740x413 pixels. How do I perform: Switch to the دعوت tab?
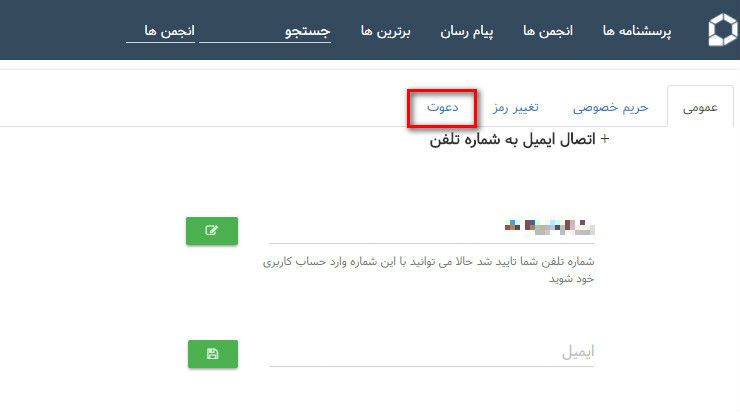(443, 107)
